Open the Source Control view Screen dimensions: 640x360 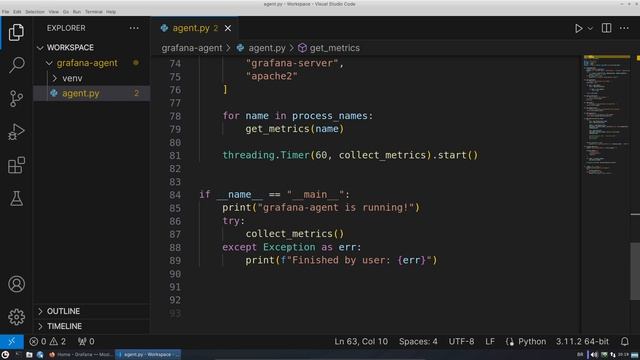16,99
